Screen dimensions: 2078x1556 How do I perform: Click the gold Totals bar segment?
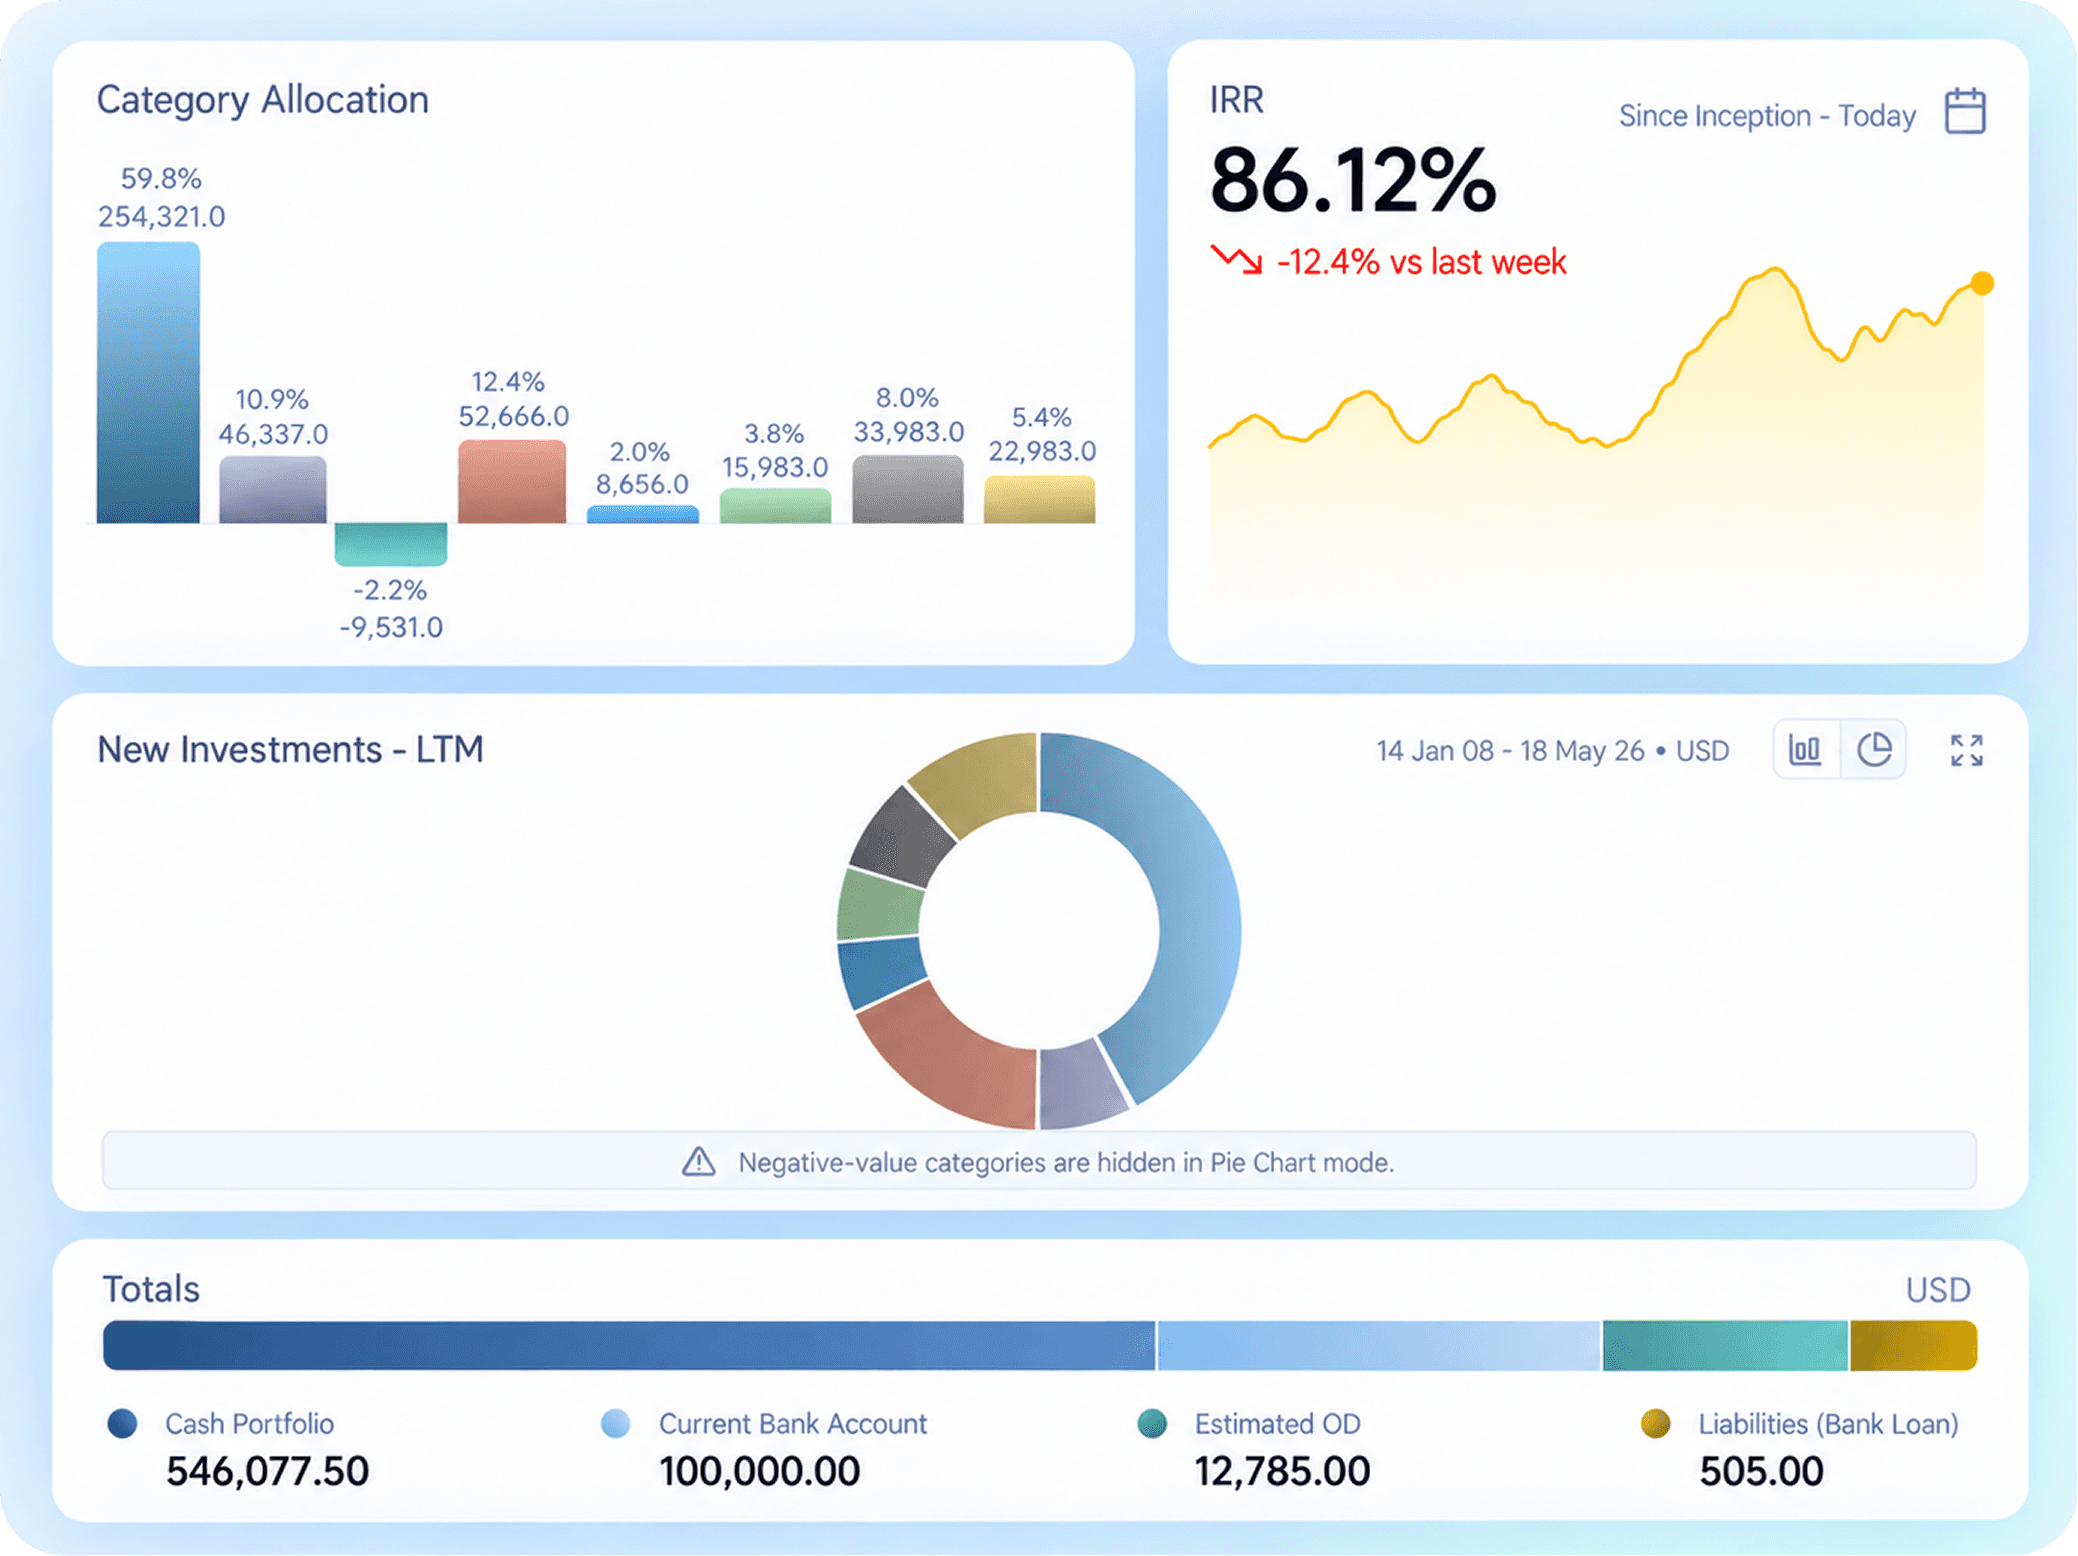click(x=1913, y=1345)
